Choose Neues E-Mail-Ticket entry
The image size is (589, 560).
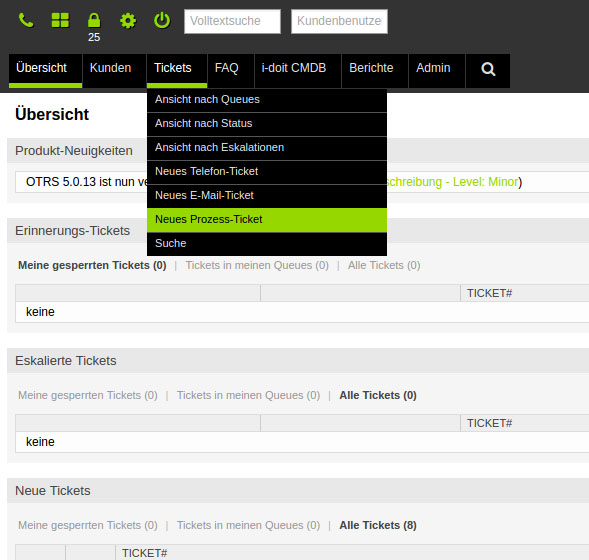[267, 196]
